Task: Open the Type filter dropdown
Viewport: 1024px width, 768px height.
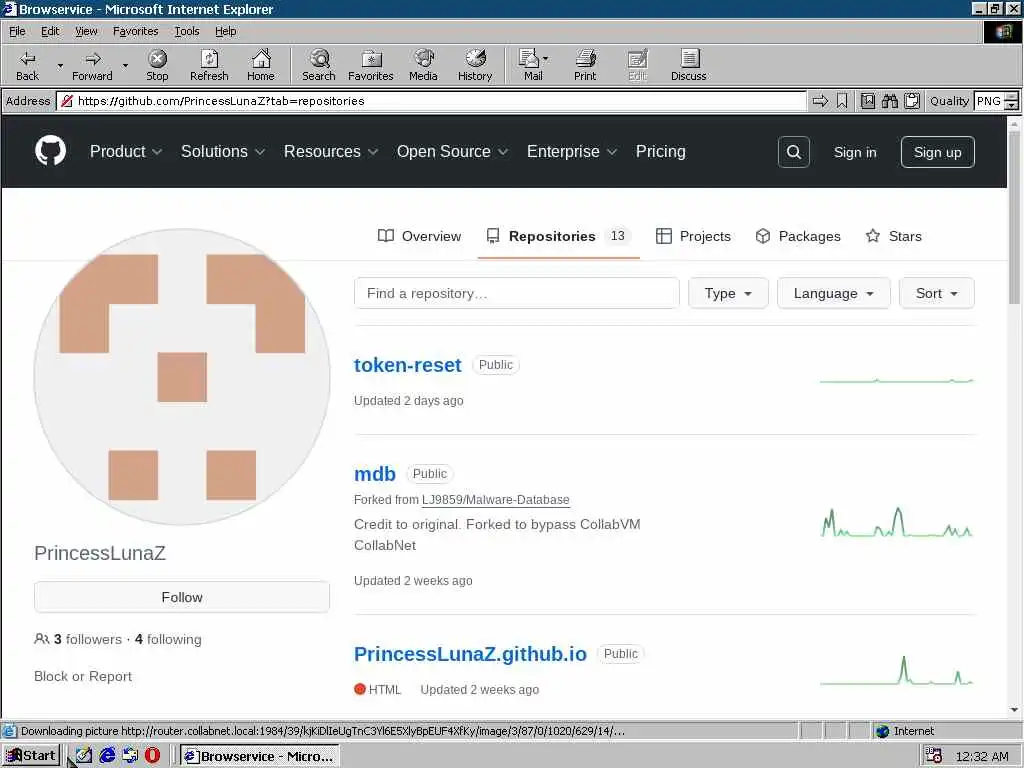Action: pos(728,293)
